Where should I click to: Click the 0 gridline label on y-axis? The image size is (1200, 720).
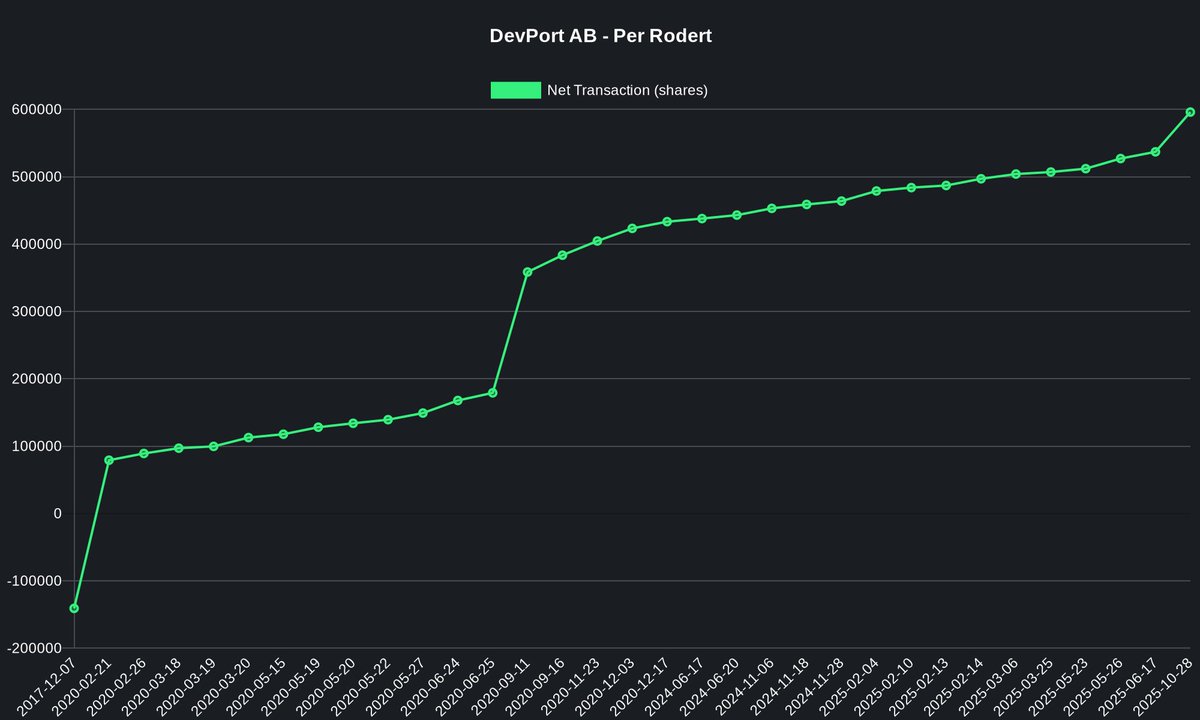(x=60, y=511)
